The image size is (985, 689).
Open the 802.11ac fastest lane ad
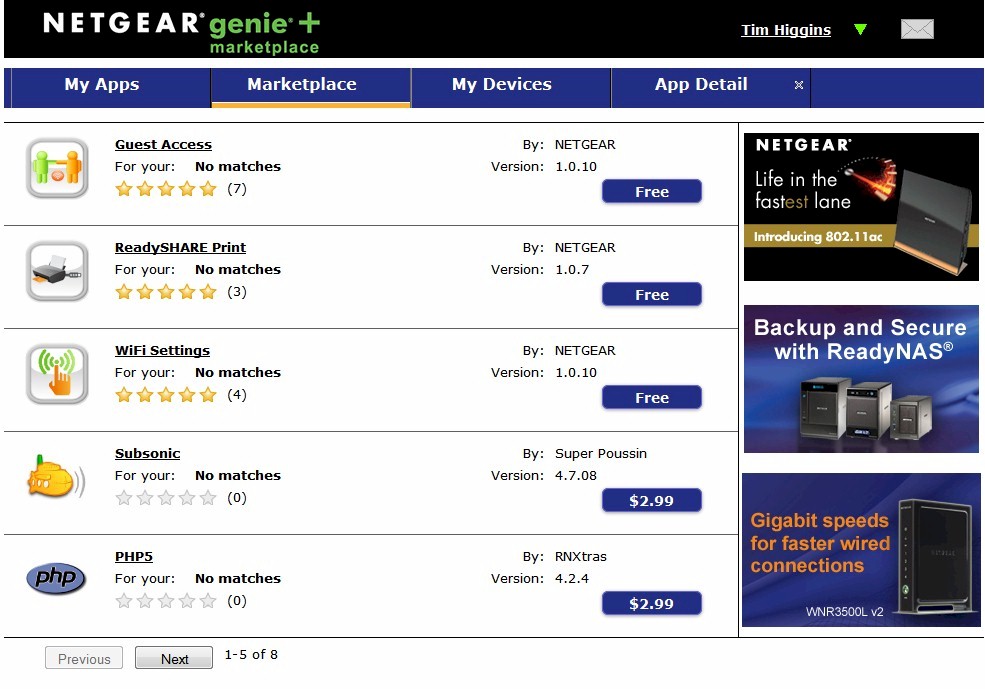(861, 207)
